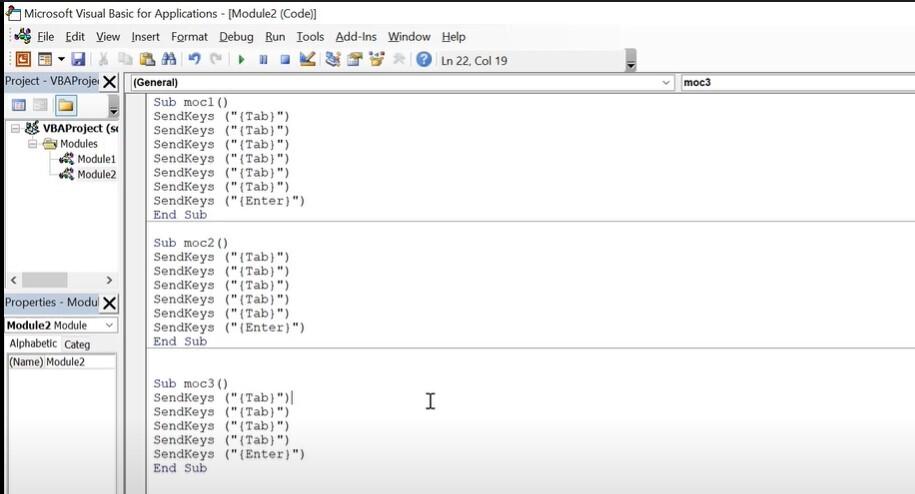Close the Project explorer panel
This screenshot has width=915, height=494.
pos(110,82)
